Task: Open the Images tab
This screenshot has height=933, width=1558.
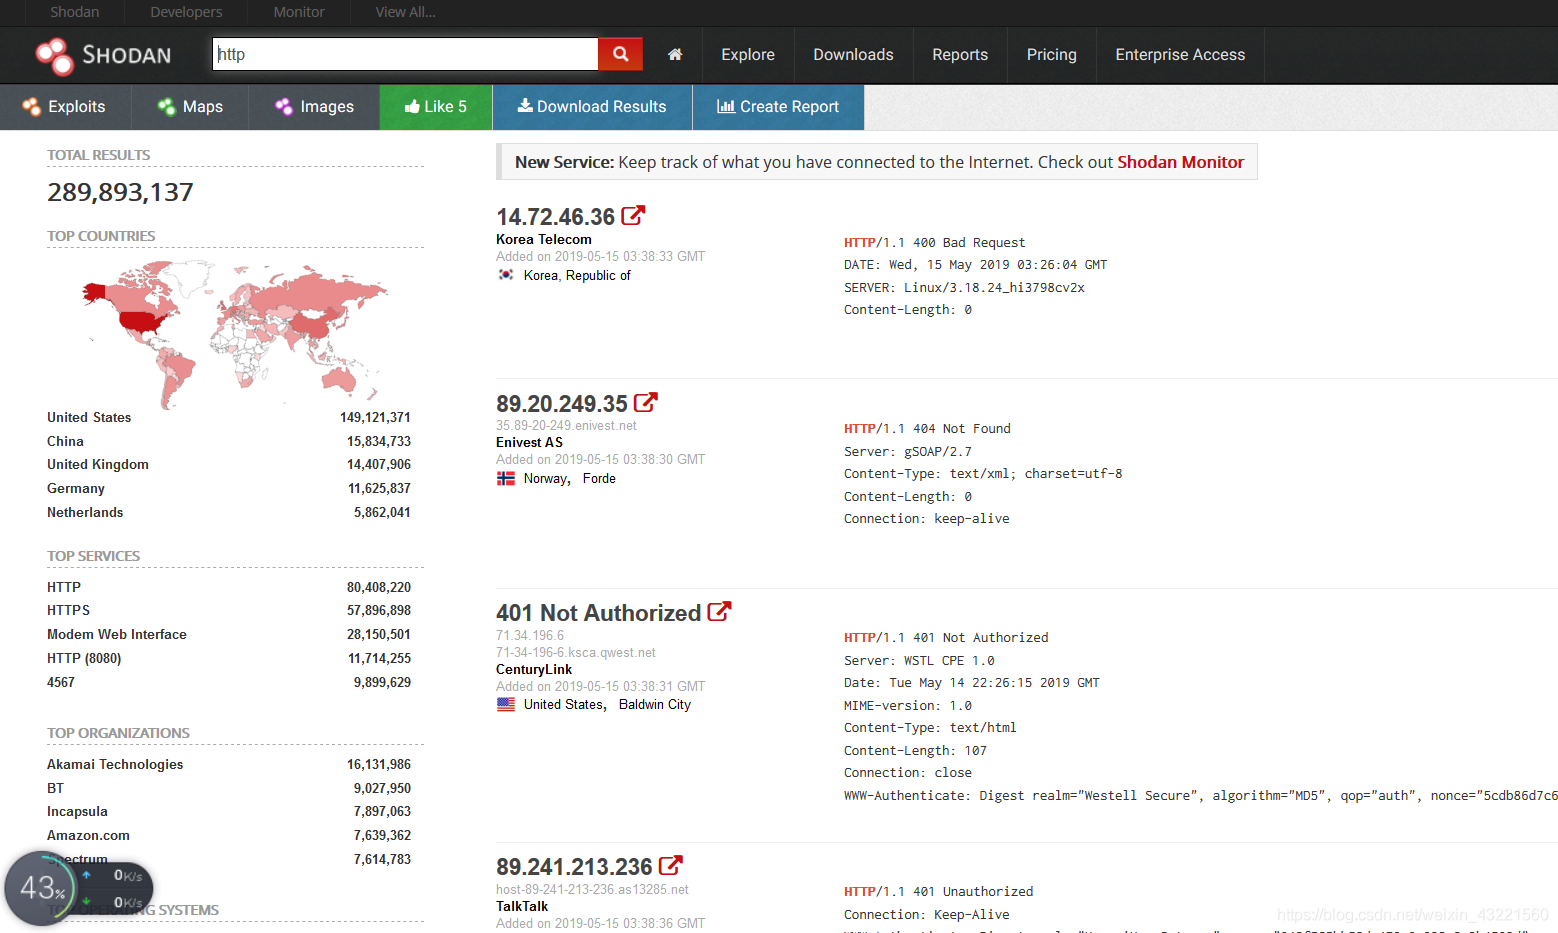Action: click(314, 107)
